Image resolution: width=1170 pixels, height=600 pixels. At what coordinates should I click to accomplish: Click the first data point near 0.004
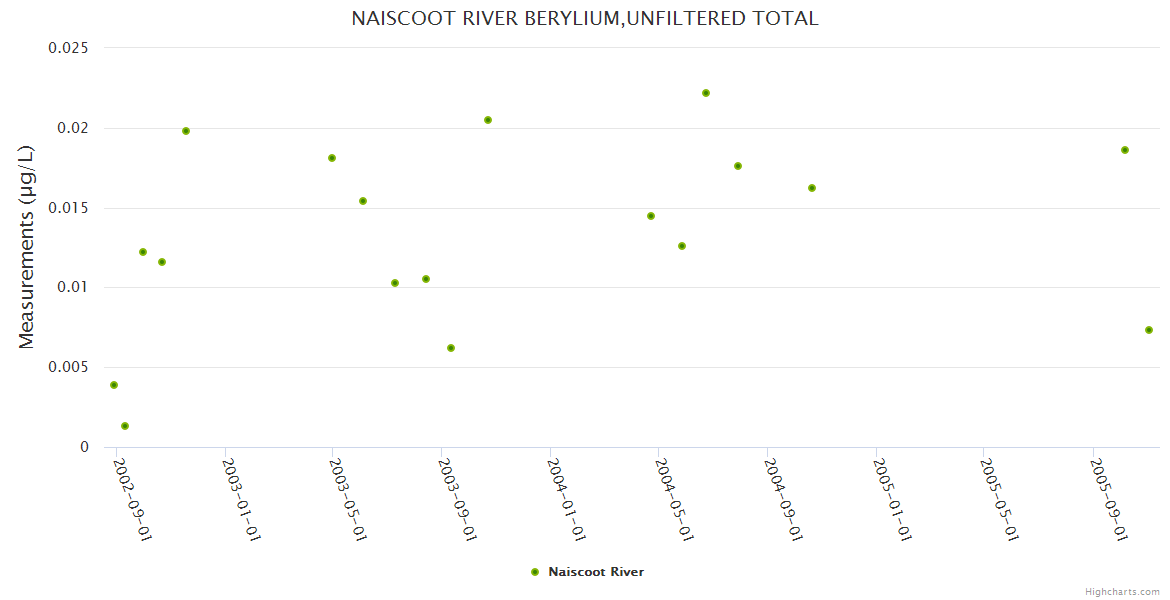click(x=114, y=385)
